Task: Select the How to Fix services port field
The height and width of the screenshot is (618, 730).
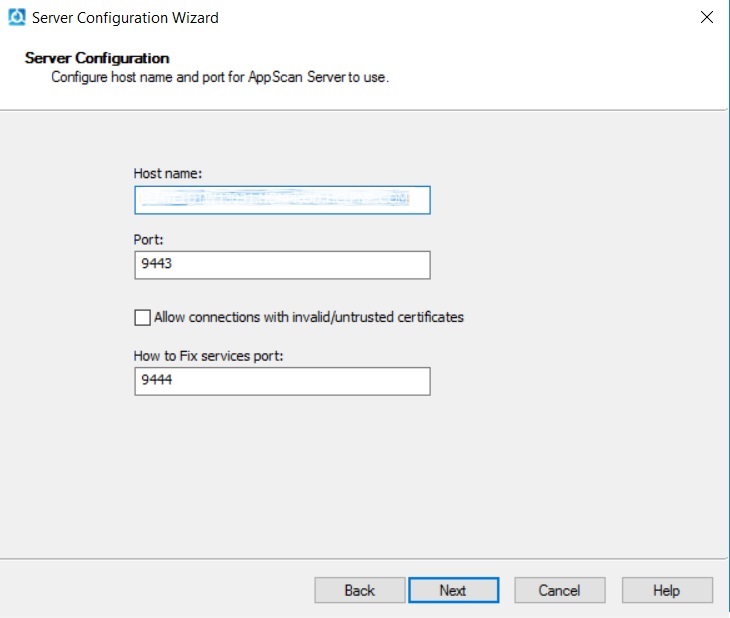Action: point(282,381)
